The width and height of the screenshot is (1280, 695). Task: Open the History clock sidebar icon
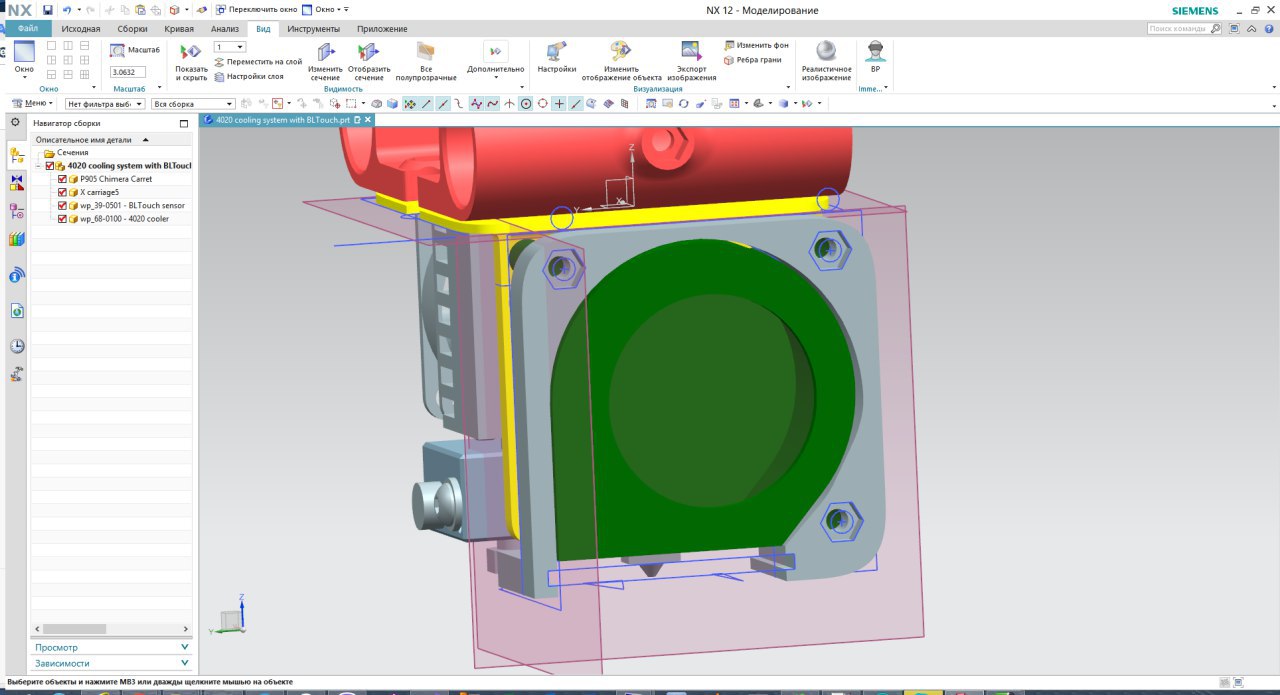(x=17, y=346)
